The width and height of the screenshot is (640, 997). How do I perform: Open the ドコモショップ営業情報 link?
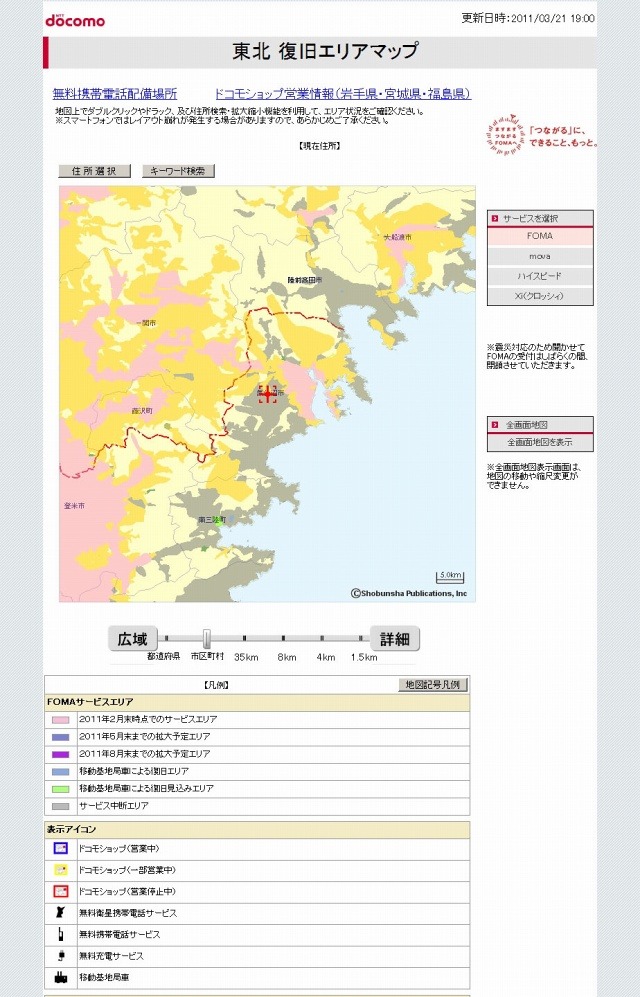(342, 94)
